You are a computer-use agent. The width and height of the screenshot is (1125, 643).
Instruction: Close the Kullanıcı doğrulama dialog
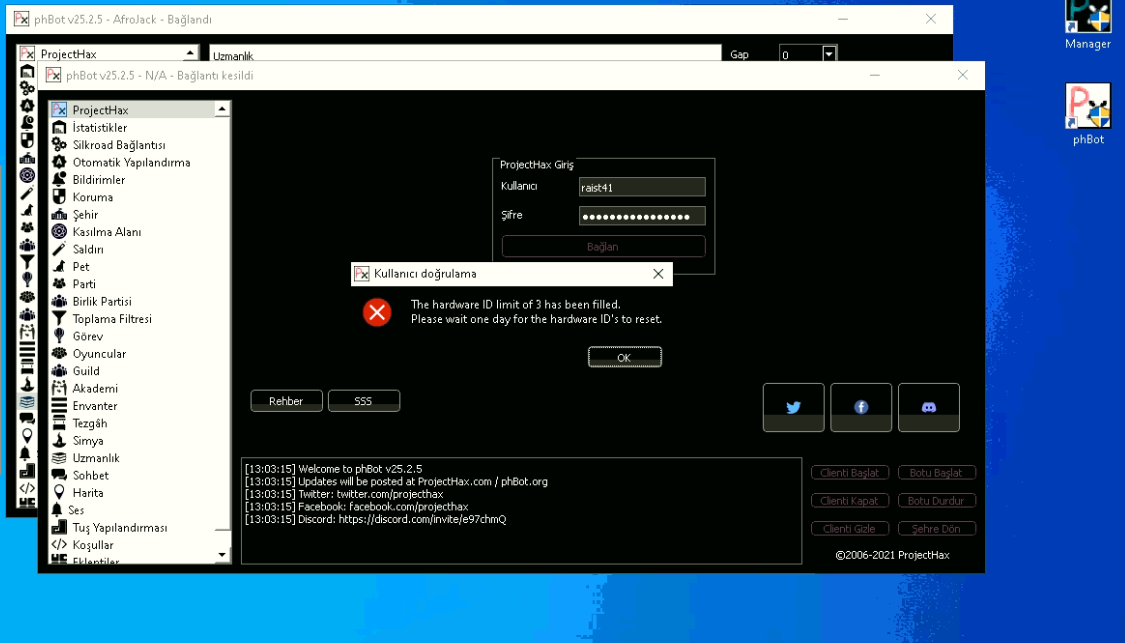click(x=658, y=274)
